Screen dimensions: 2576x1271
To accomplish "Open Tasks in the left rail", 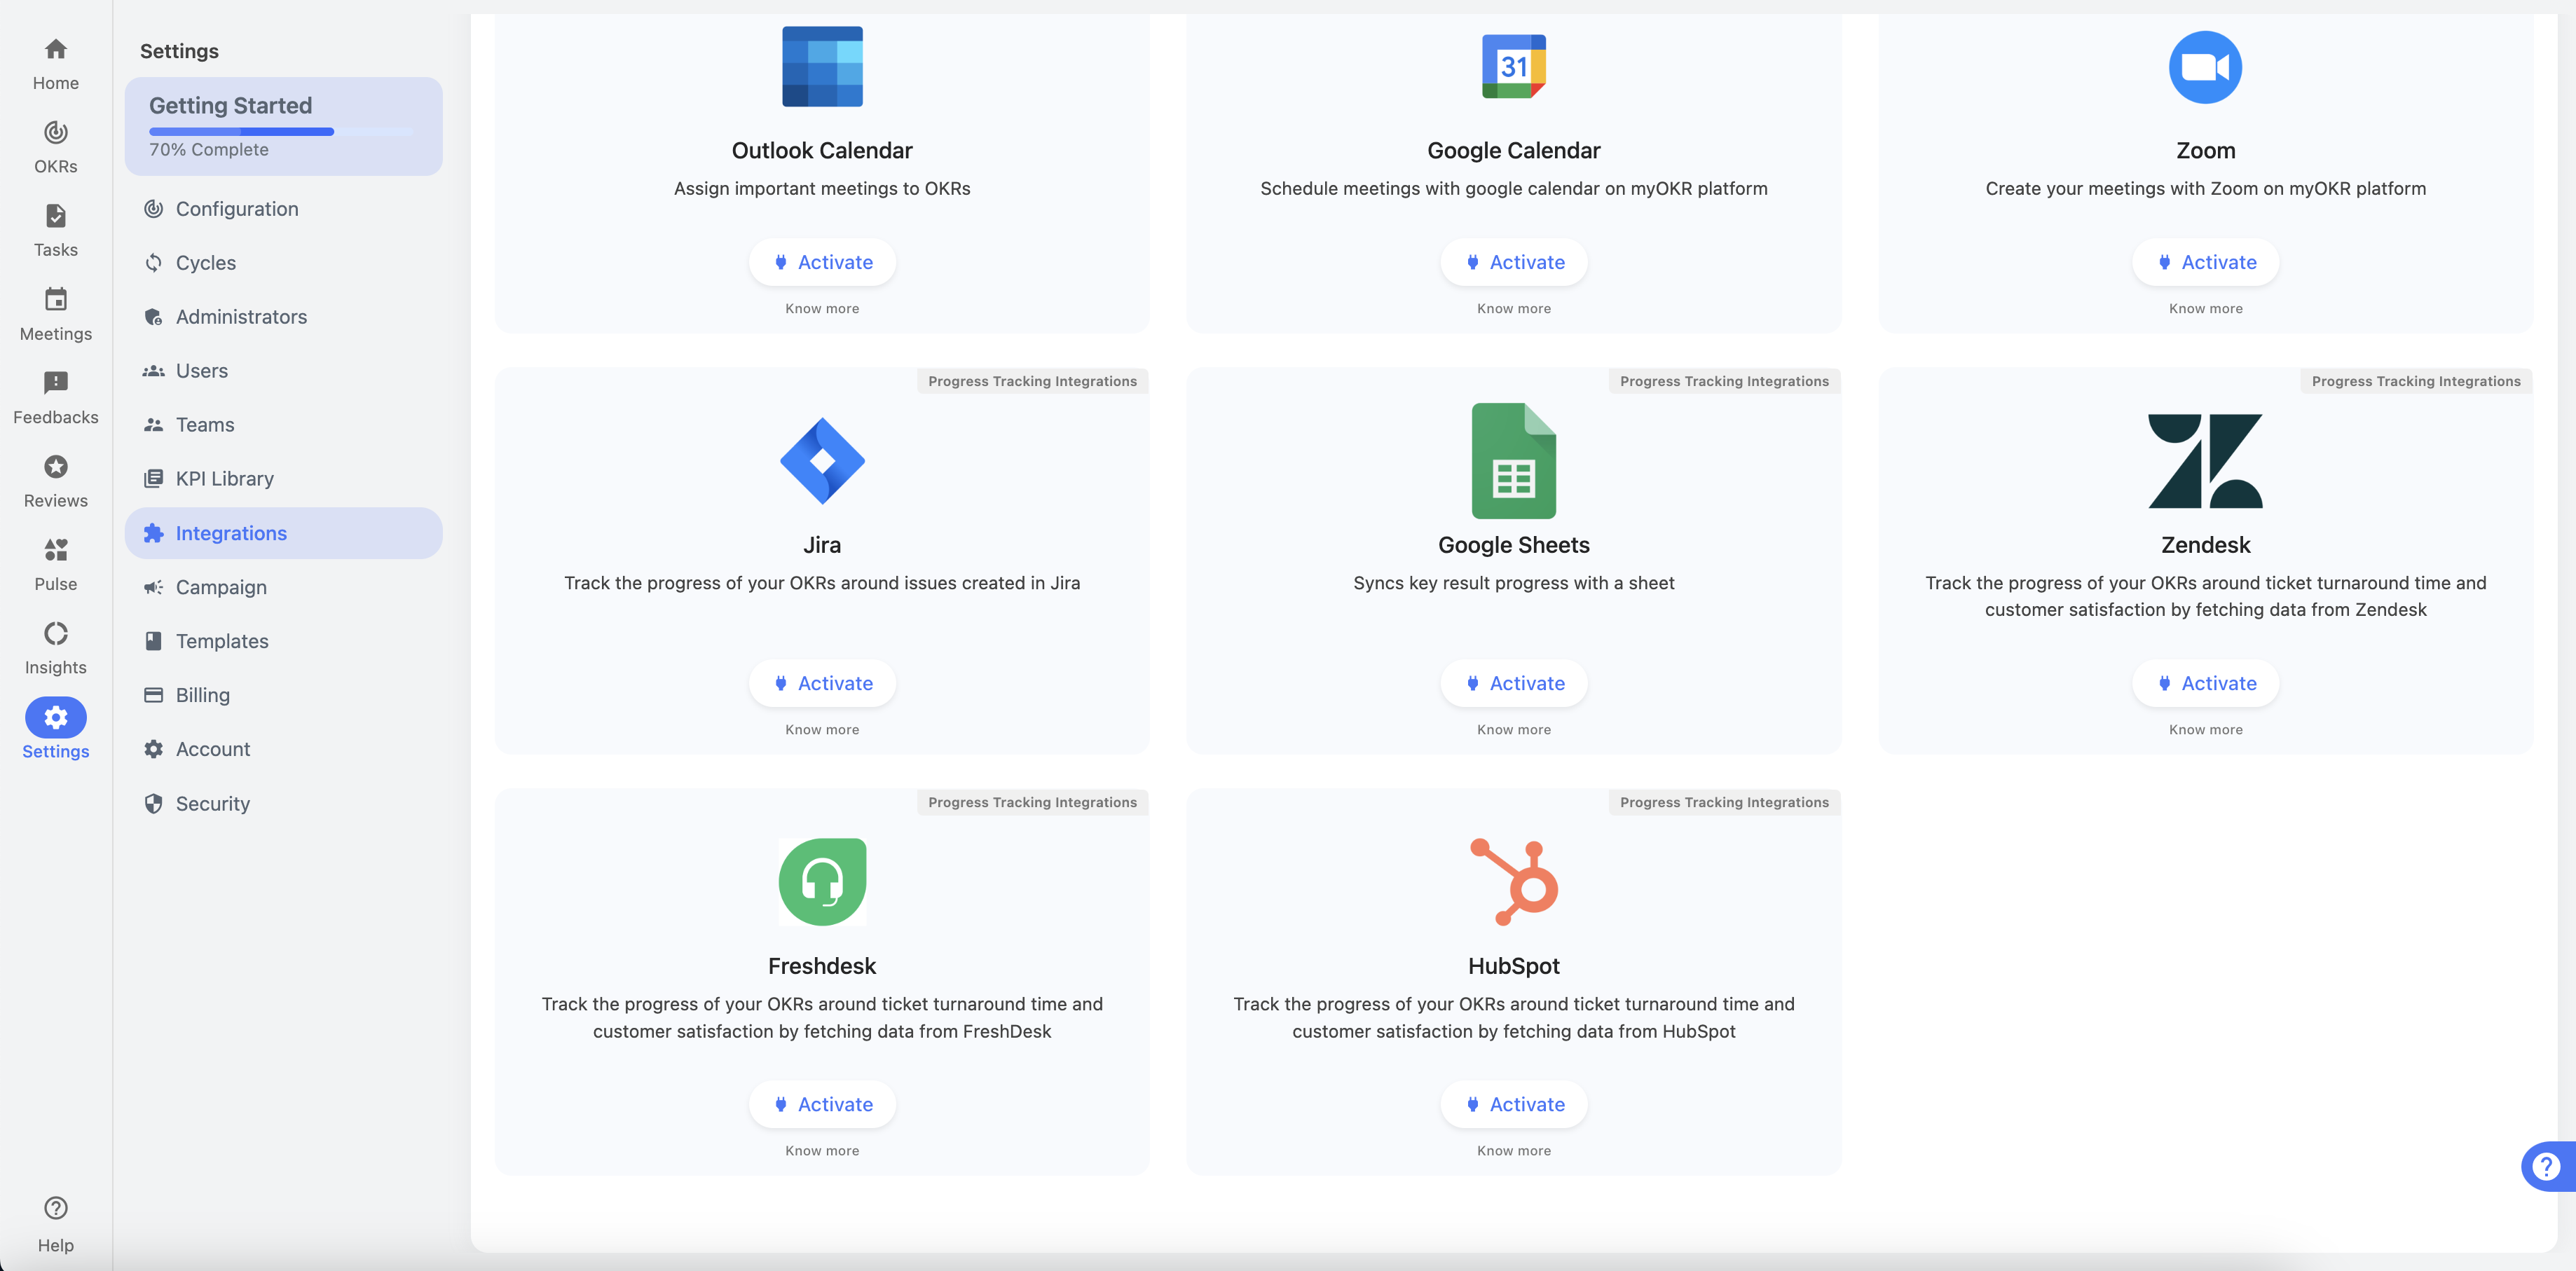I will pos(55,231).
